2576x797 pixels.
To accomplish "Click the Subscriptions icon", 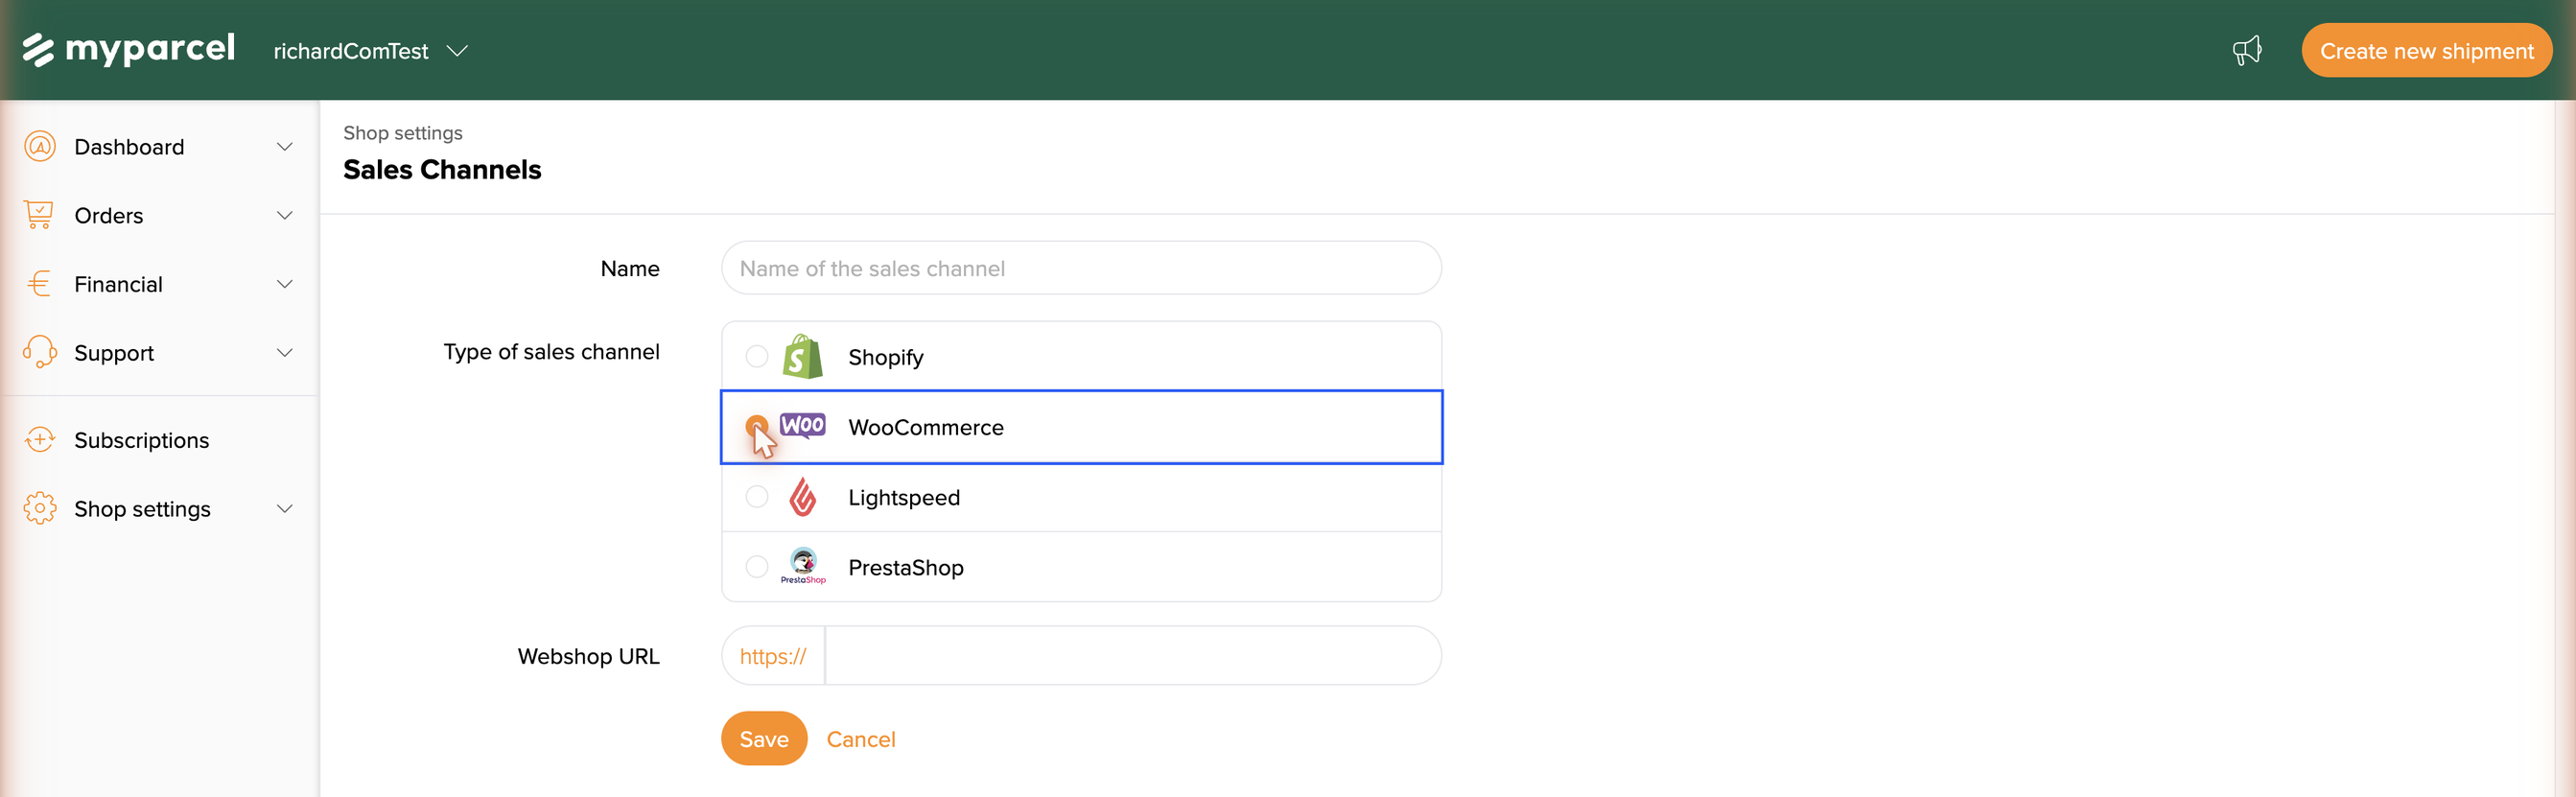I will [x=40, y=439].
